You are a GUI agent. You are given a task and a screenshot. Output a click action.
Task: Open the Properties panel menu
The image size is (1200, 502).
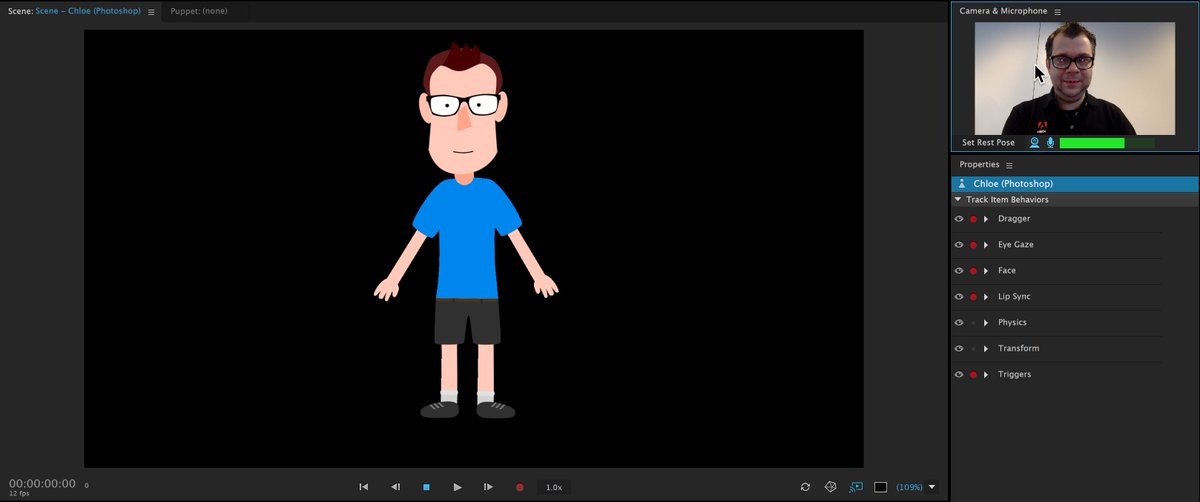1009,165
